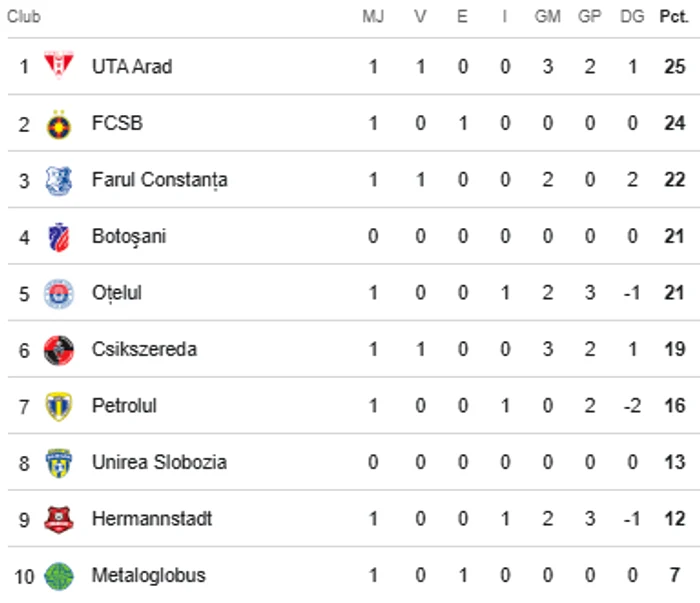
Task: Click the Petrolul club badge icon
Action: coord(58,407)
